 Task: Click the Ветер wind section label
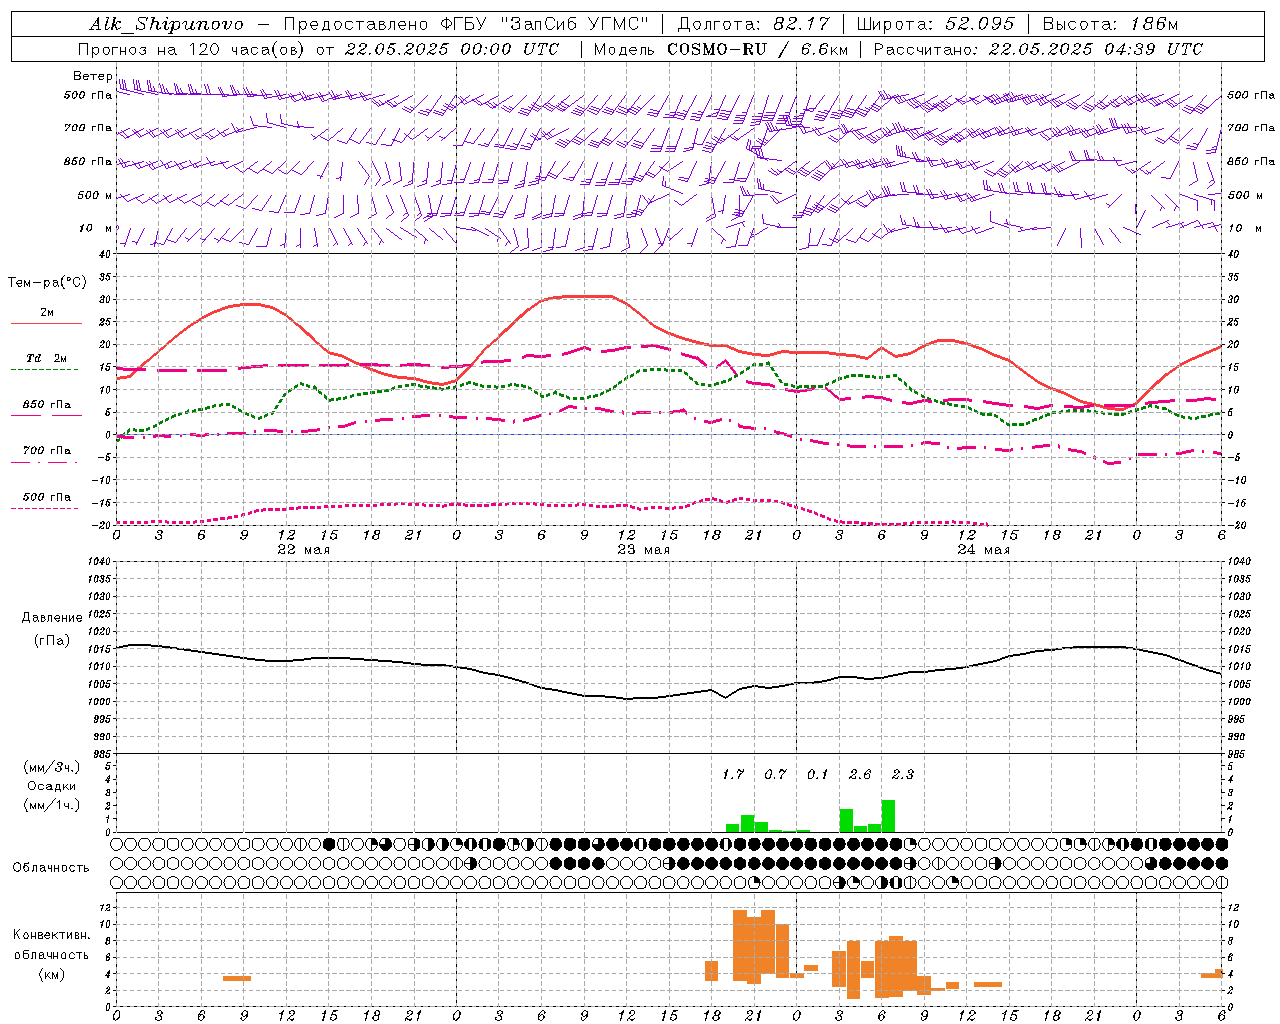(x=92, y=76)
